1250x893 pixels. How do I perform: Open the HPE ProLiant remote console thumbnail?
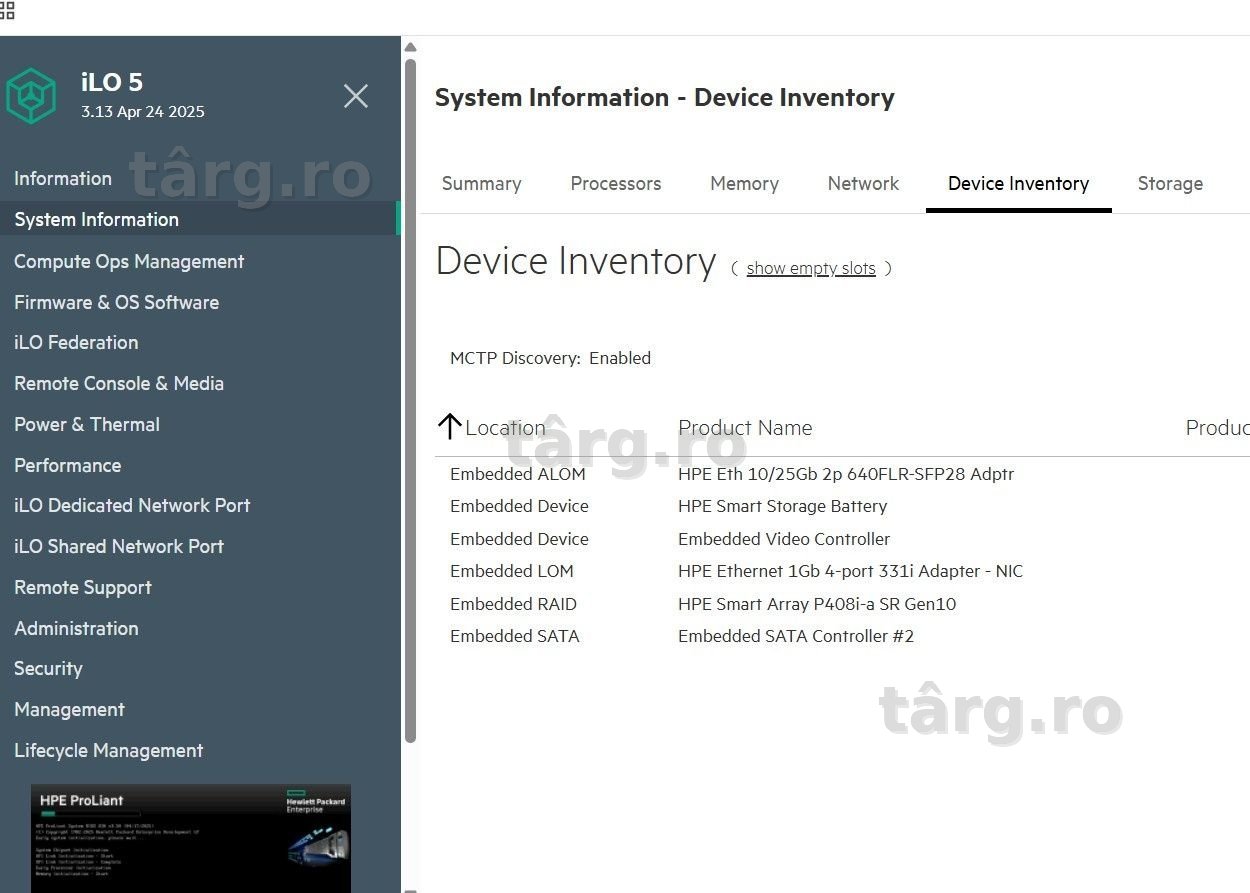coord(191,838)
